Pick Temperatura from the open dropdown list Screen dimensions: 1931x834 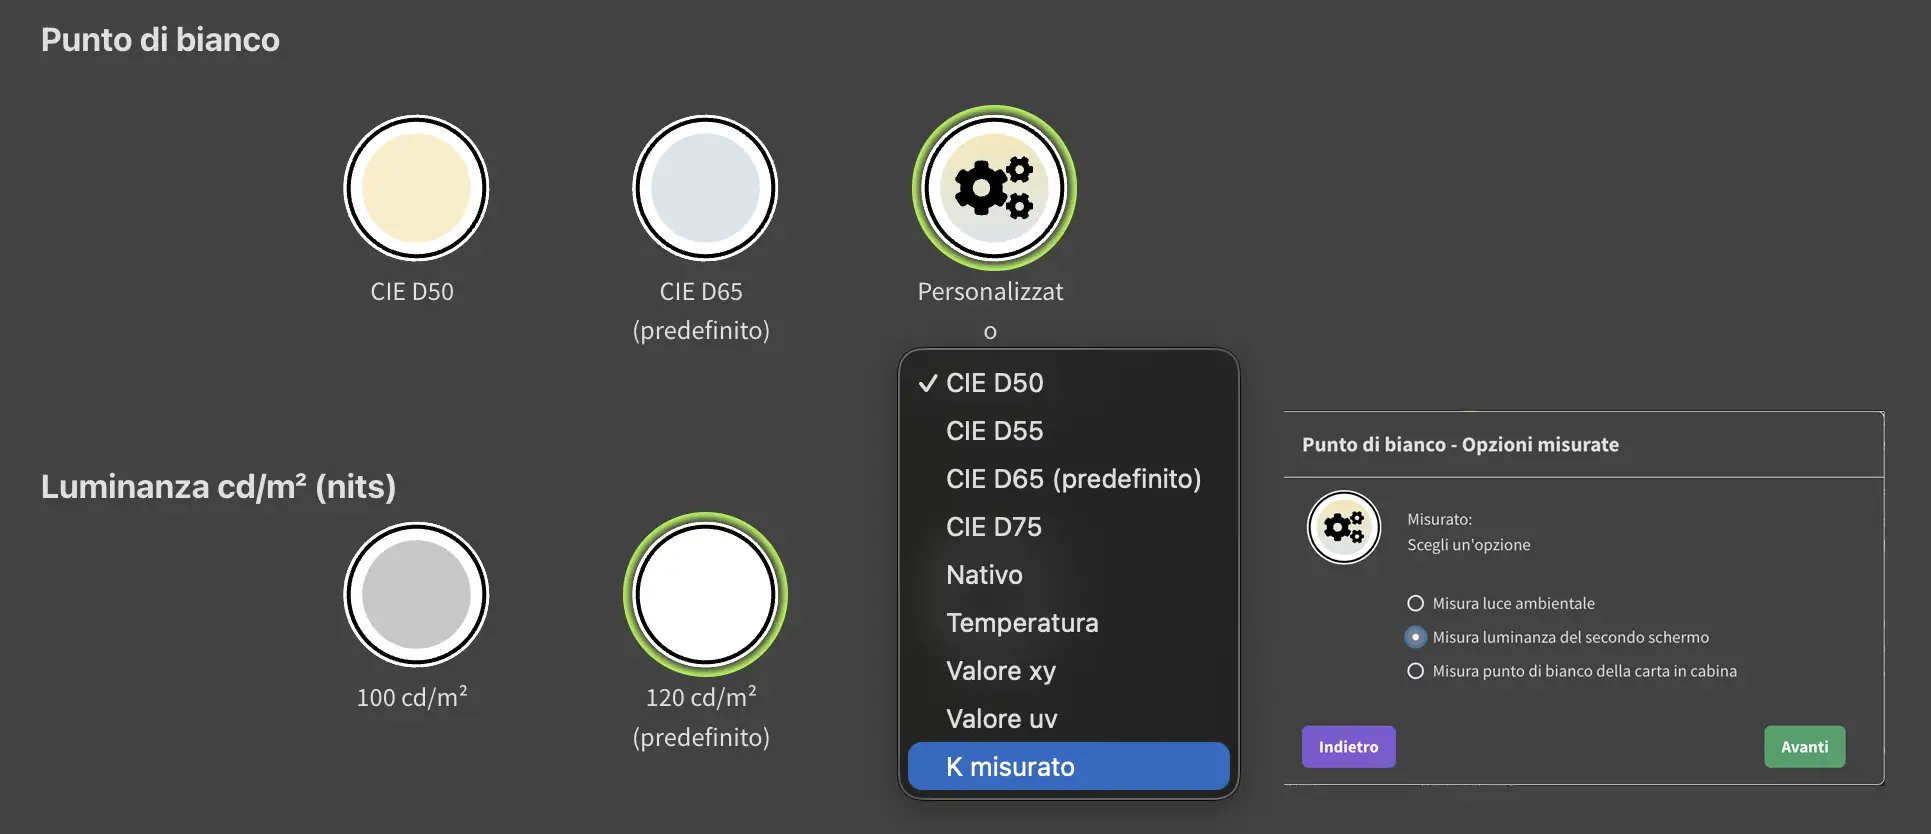(1022, 622)
